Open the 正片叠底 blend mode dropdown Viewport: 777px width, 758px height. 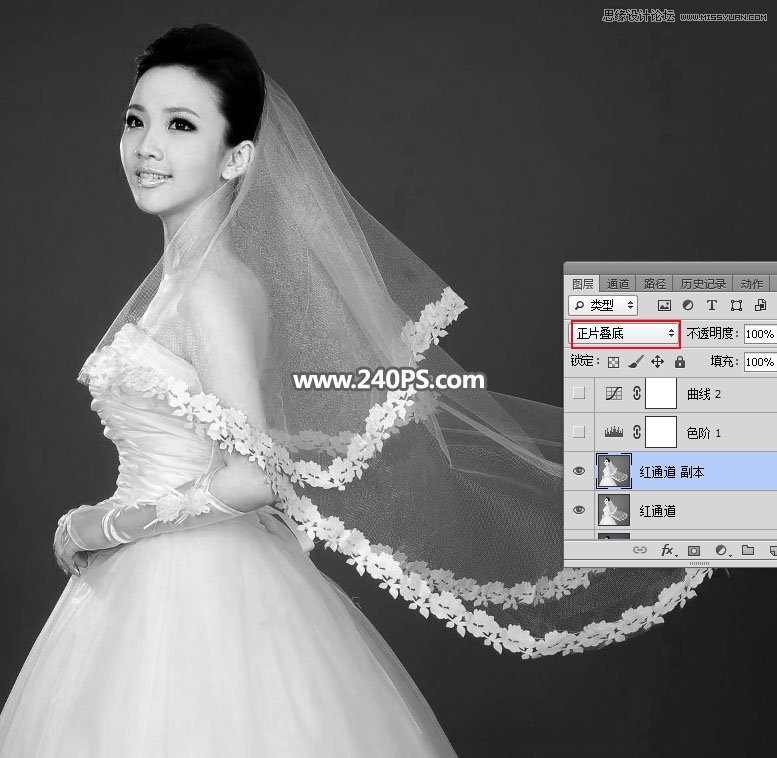[625, 333]
